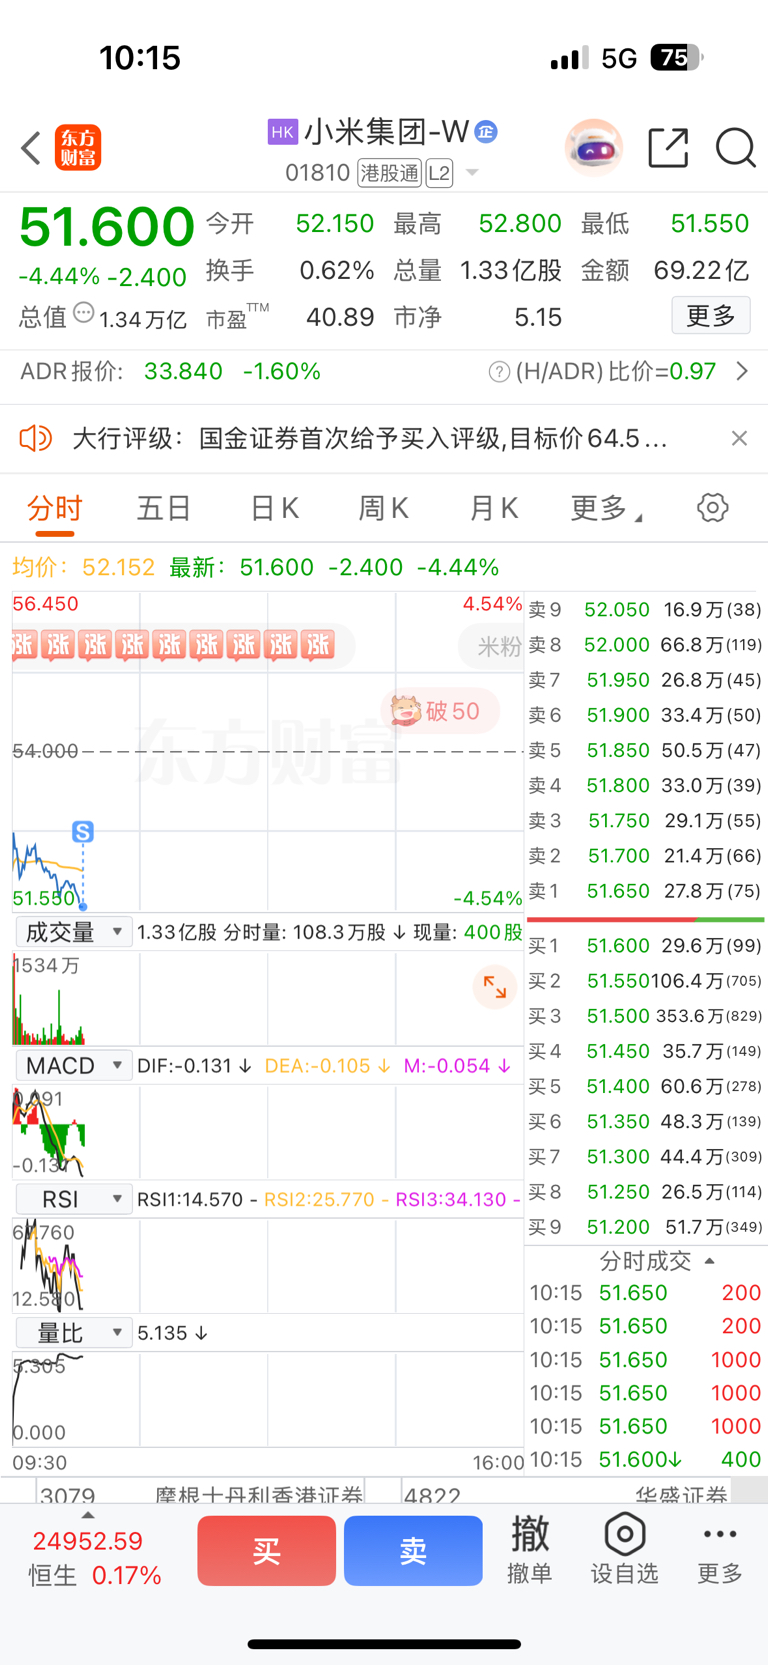Tap the 卖1 51.650 order row
The width and height of the screenshot is (769, 1665).
click(645, 891)
